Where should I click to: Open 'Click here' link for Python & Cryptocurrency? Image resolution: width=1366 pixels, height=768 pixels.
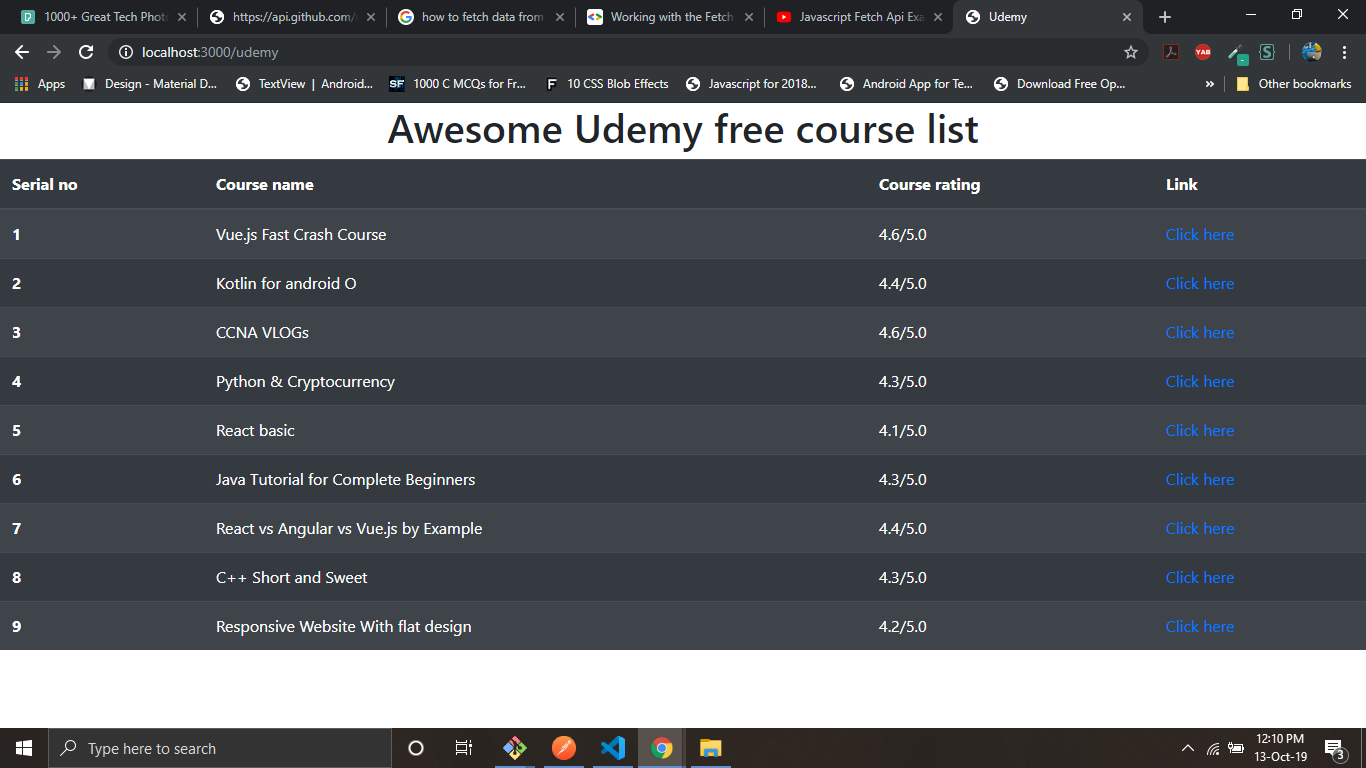pyautogui.click(x=1199, y=381)
